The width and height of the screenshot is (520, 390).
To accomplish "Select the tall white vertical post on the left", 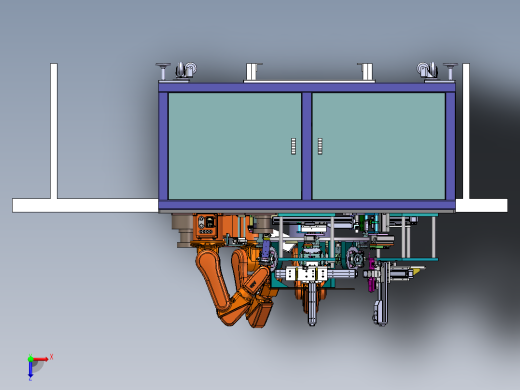I will 54,131.
